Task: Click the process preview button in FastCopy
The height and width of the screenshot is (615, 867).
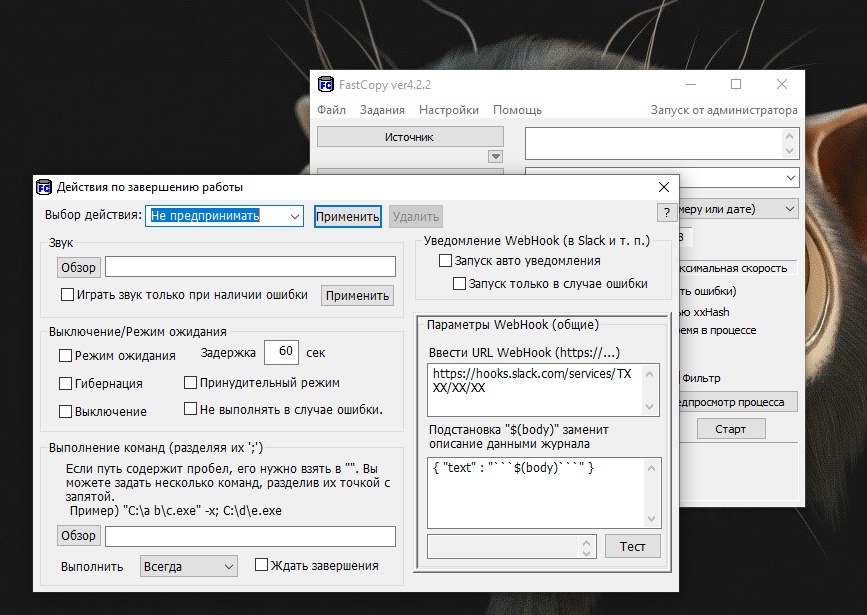Action: click(x=738, y=402)
